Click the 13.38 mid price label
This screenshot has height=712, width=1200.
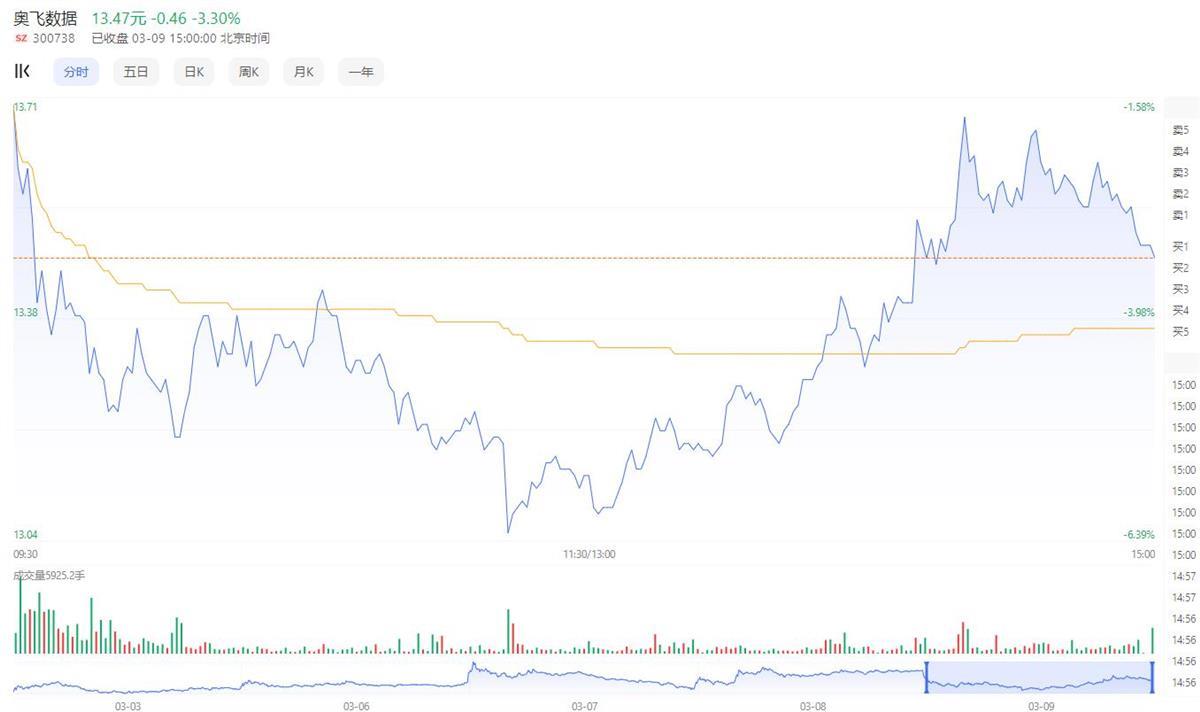pos(26,313)
